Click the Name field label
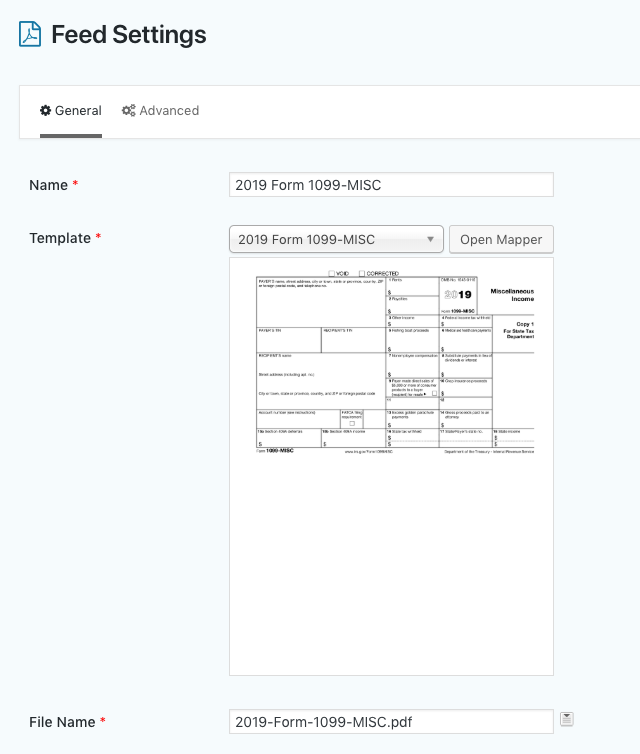Image resolution: width=640 pixels, height=754 pixels. pyautogui.click(x=49, y=185)
